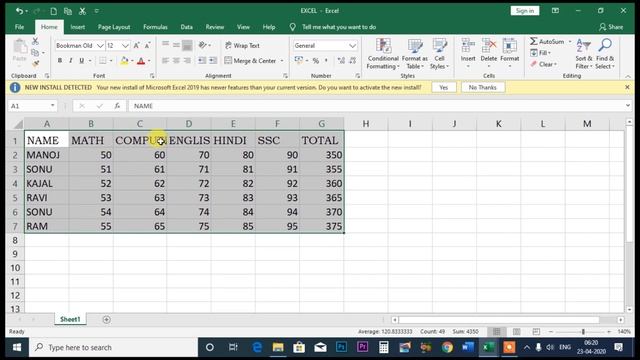
Task: Switch to the Data tab
Action: 187,27
